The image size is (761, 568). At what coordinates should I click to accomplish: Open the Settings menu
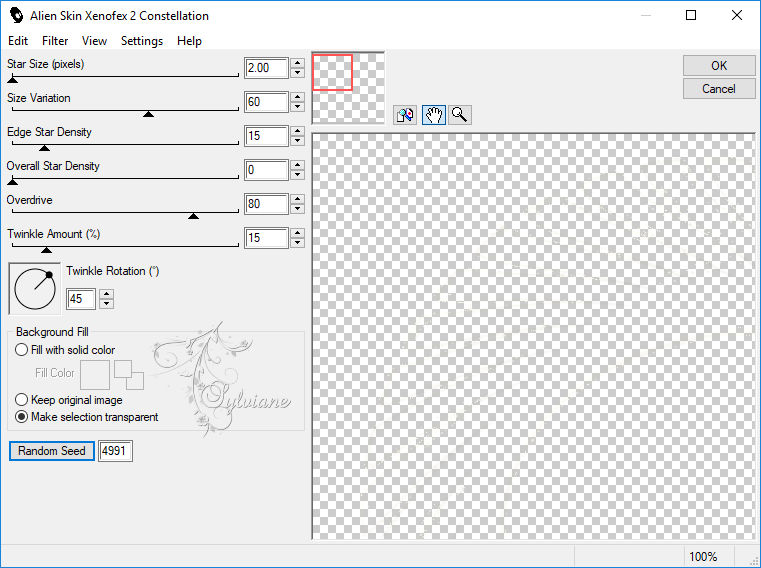click(x=142, y=41)
